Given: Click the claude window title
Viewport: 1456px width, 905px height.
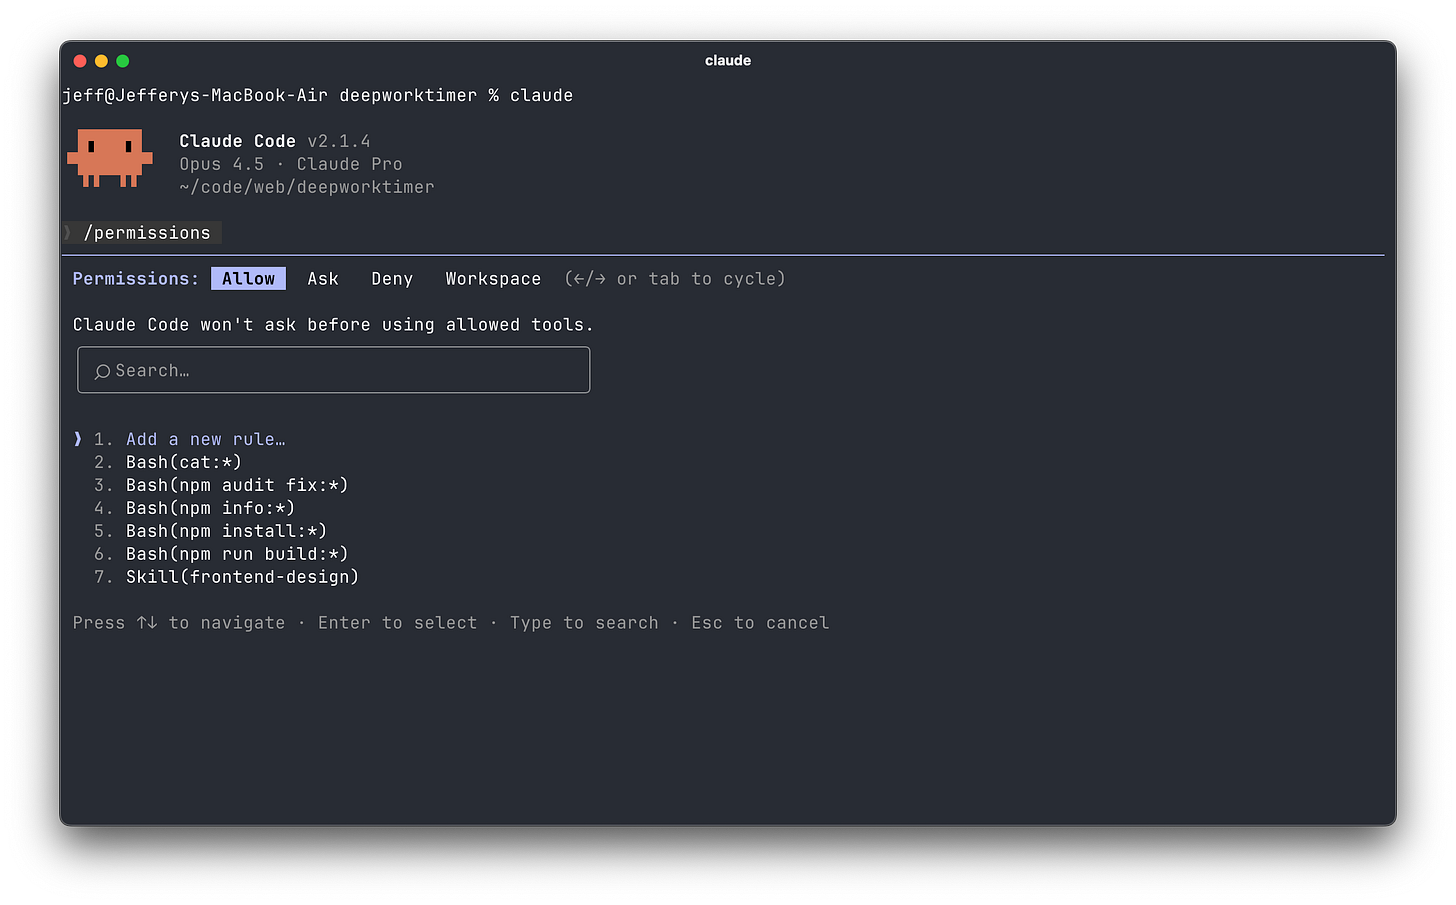Looking at the screenshot, I should point(727,60).
